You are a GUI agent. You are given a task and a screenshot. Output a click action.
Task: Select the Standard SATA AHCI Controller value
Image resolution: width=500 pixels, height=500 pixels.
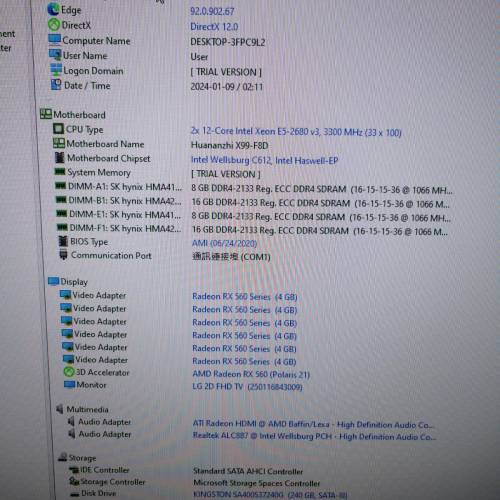[x=248, y=471]
